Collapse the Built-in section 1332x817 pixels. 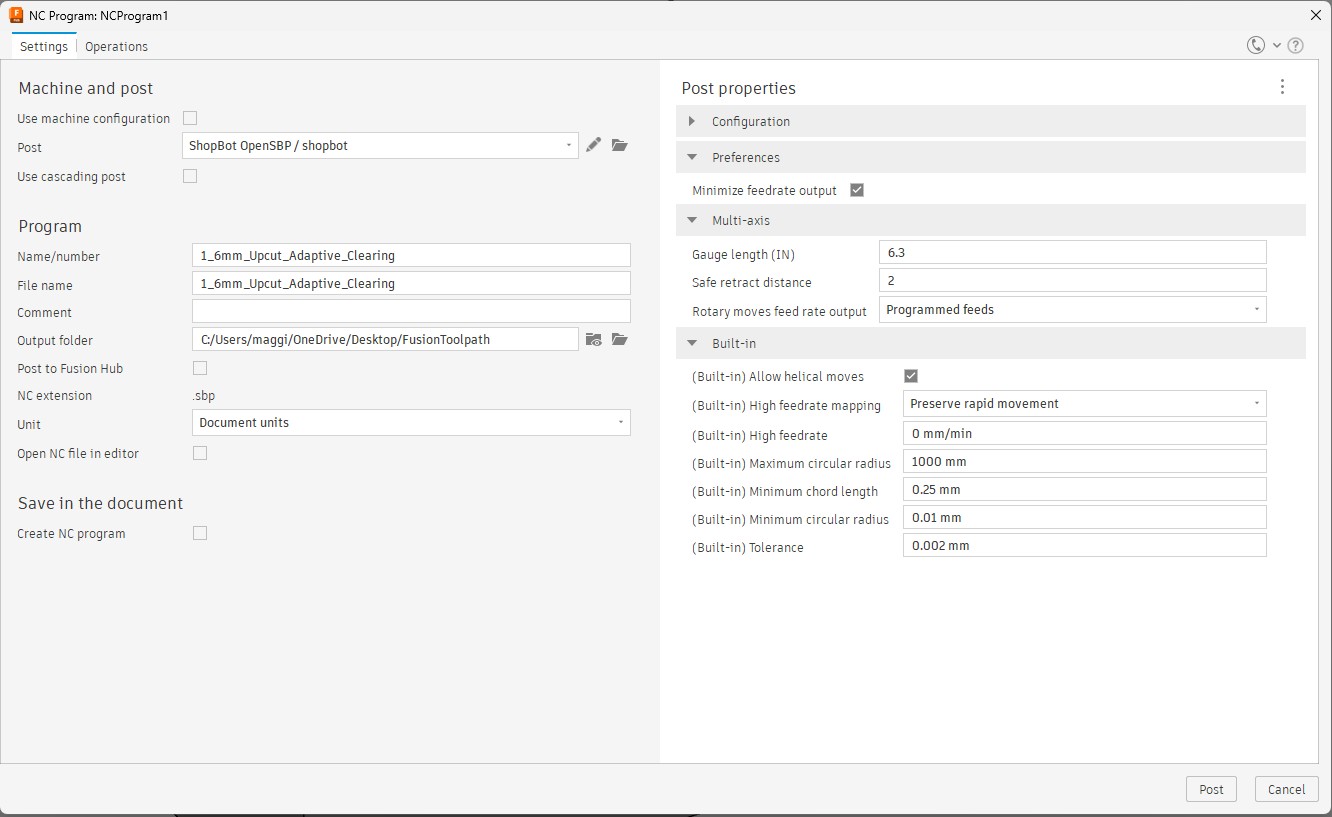point(991,343)
